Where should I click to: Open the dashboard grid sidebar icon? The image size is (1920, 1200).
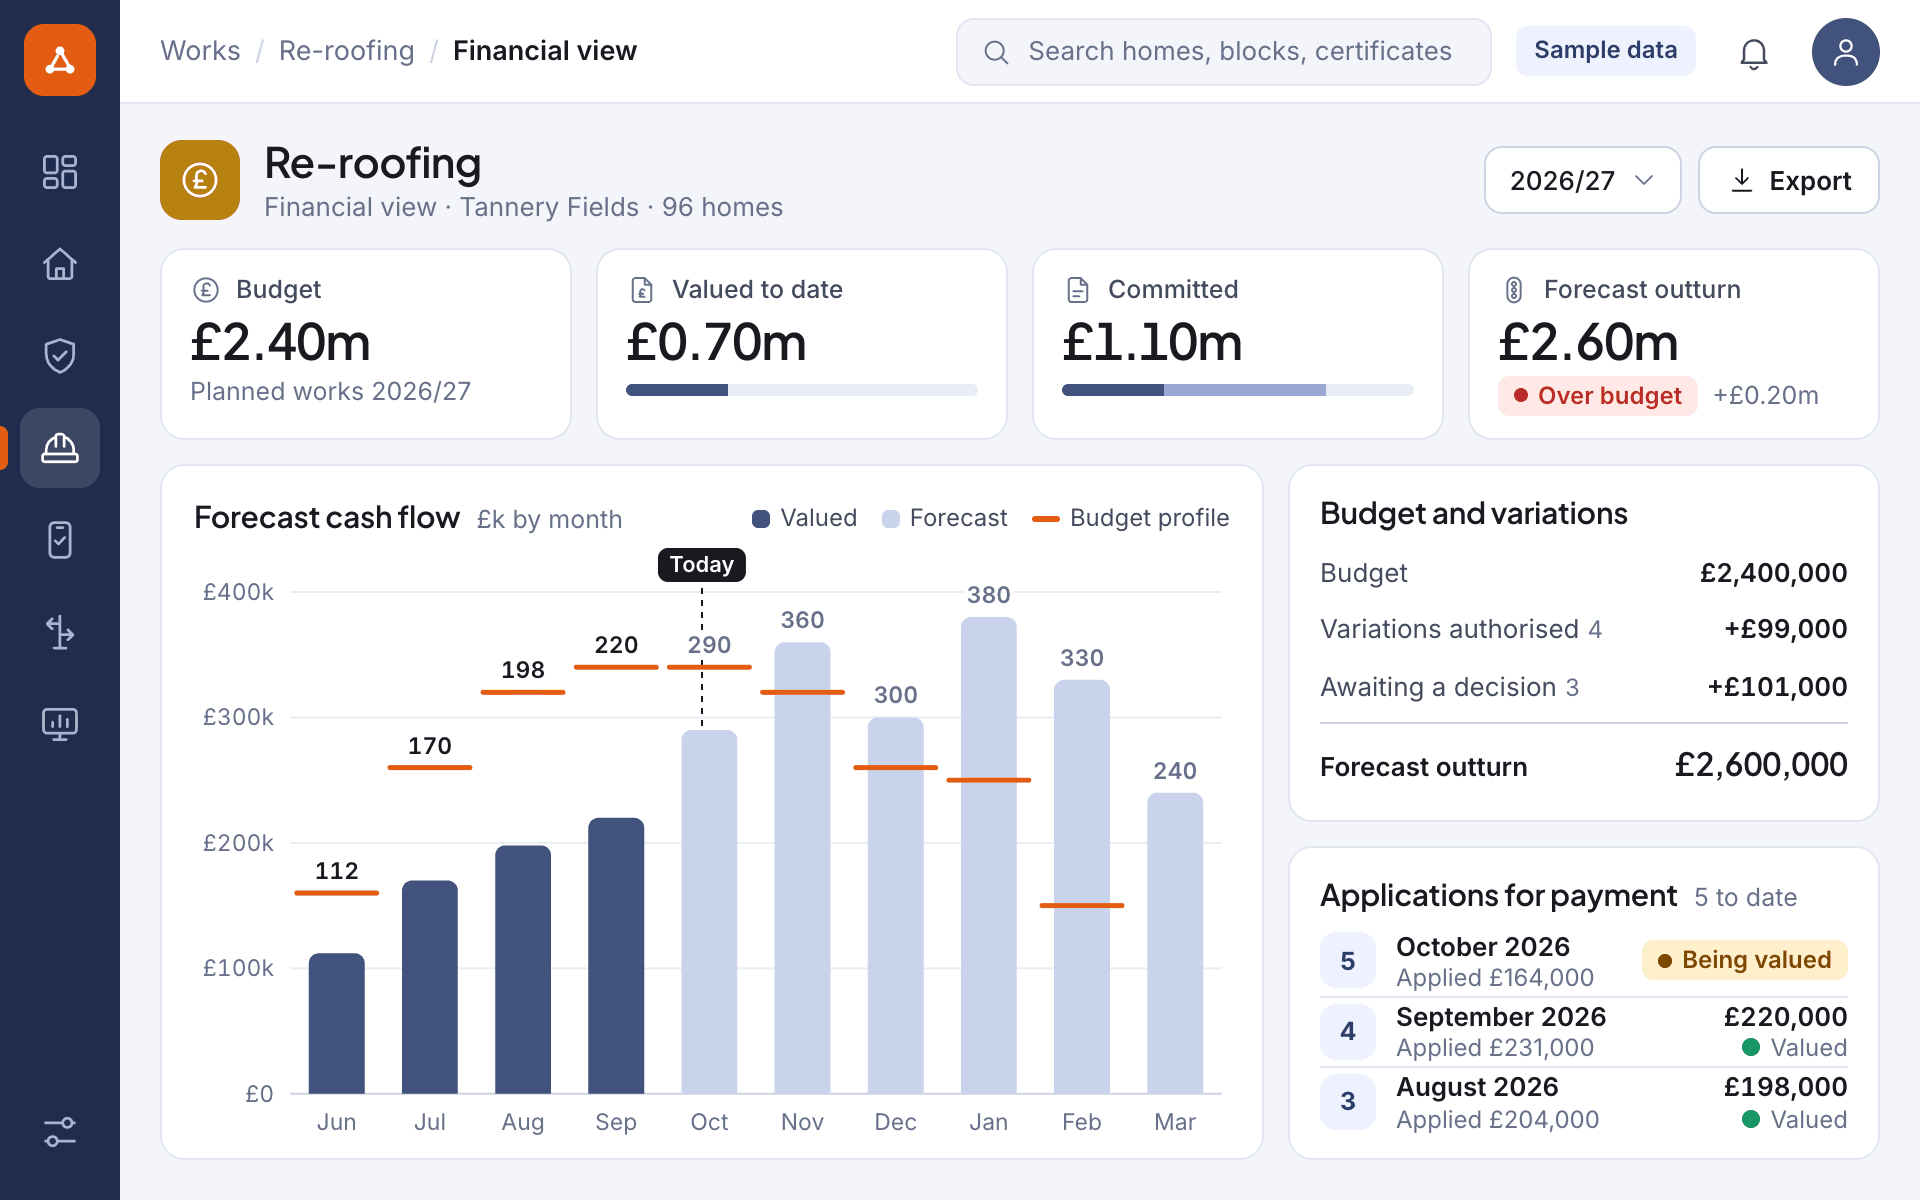[60, 172]
